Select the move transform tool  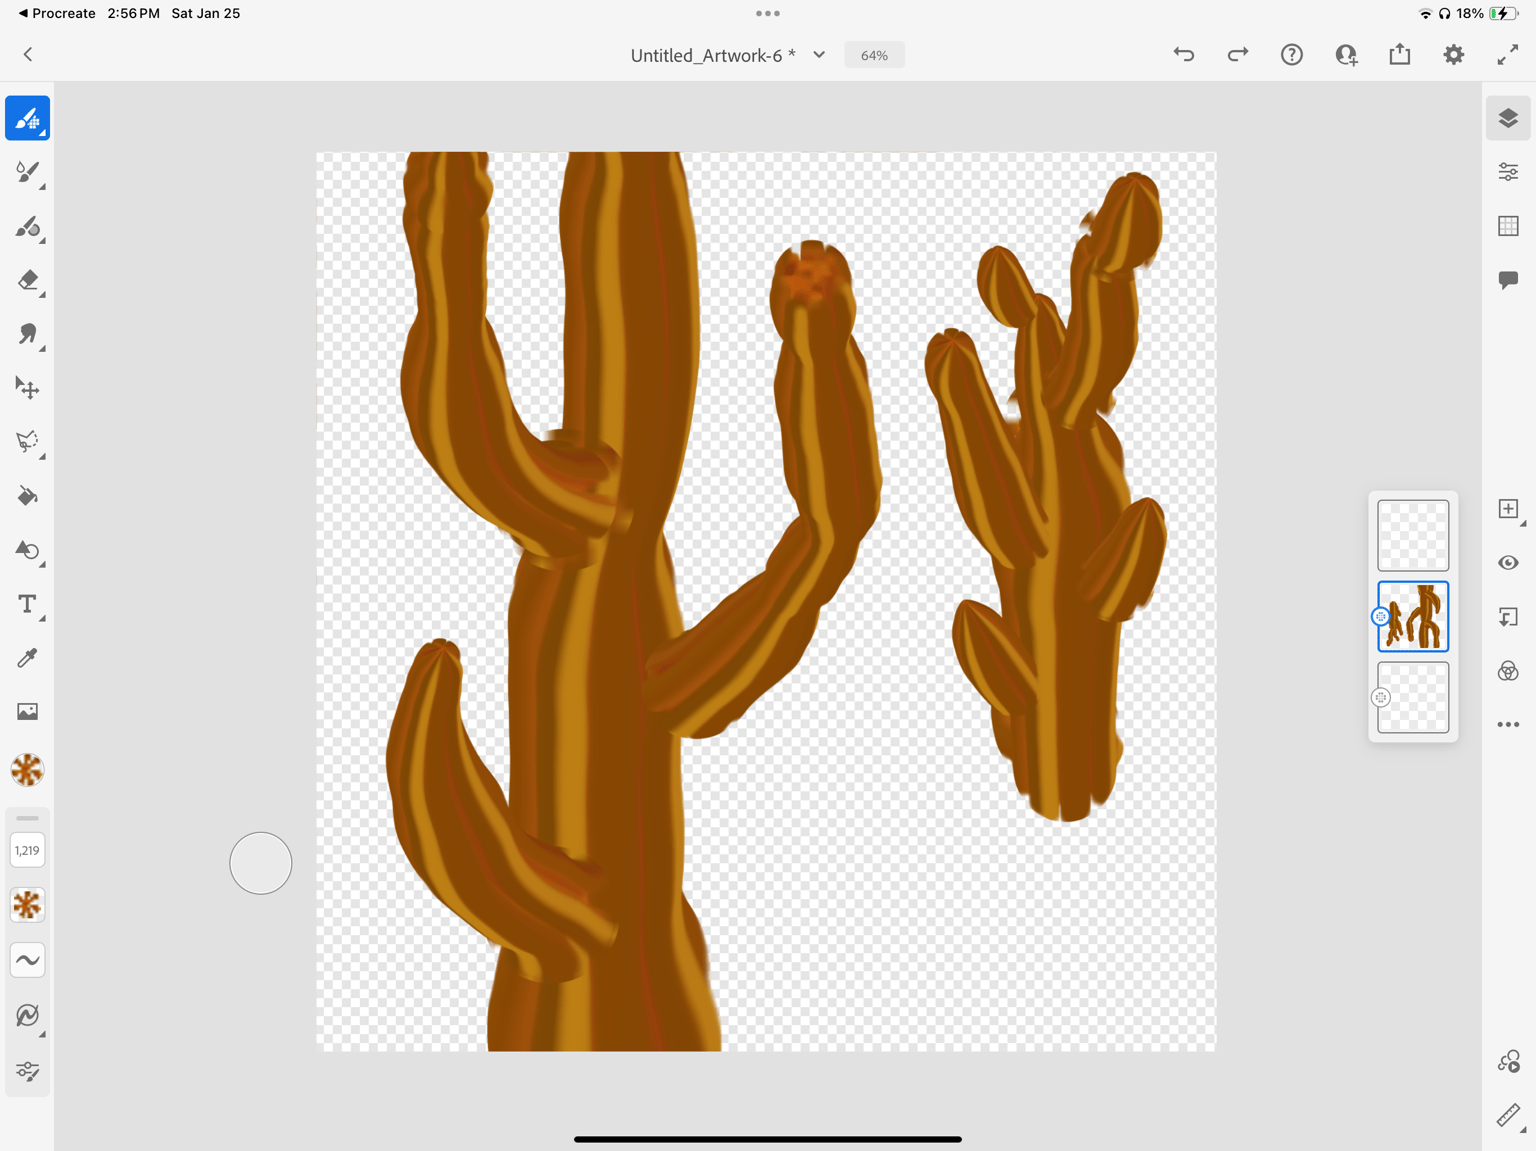27,388
